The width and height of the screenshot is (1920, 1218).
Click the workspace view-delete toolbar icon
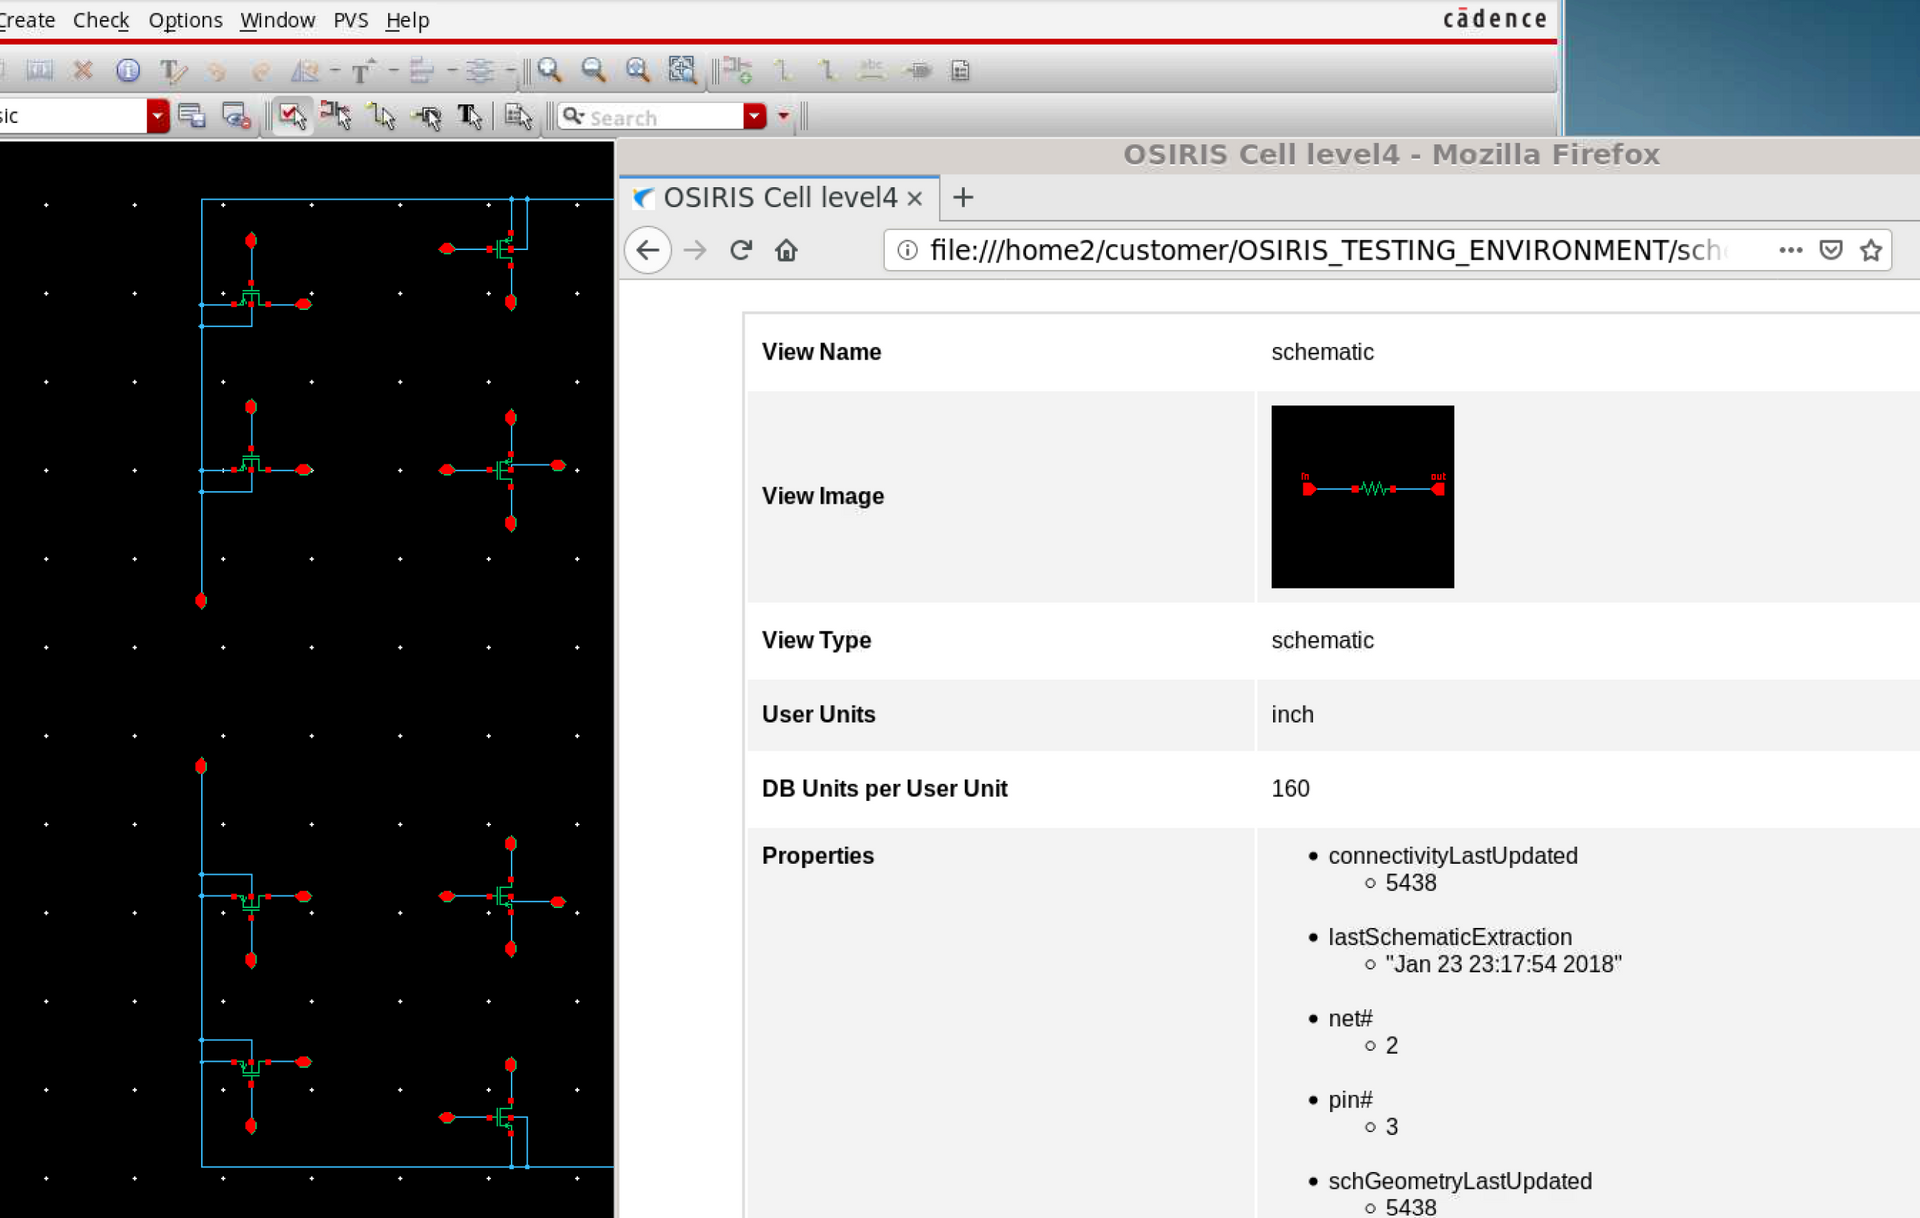click(x=236, y=116)
